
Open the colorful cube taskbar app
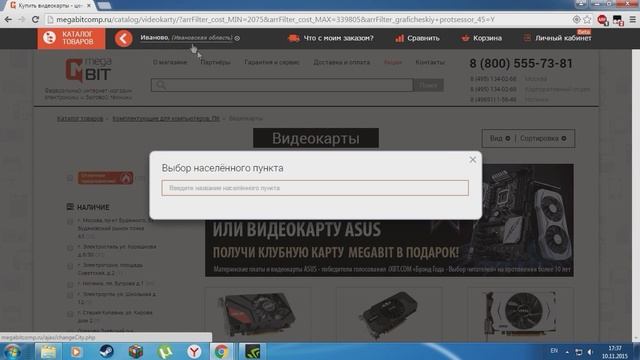(x=136, y=351)
